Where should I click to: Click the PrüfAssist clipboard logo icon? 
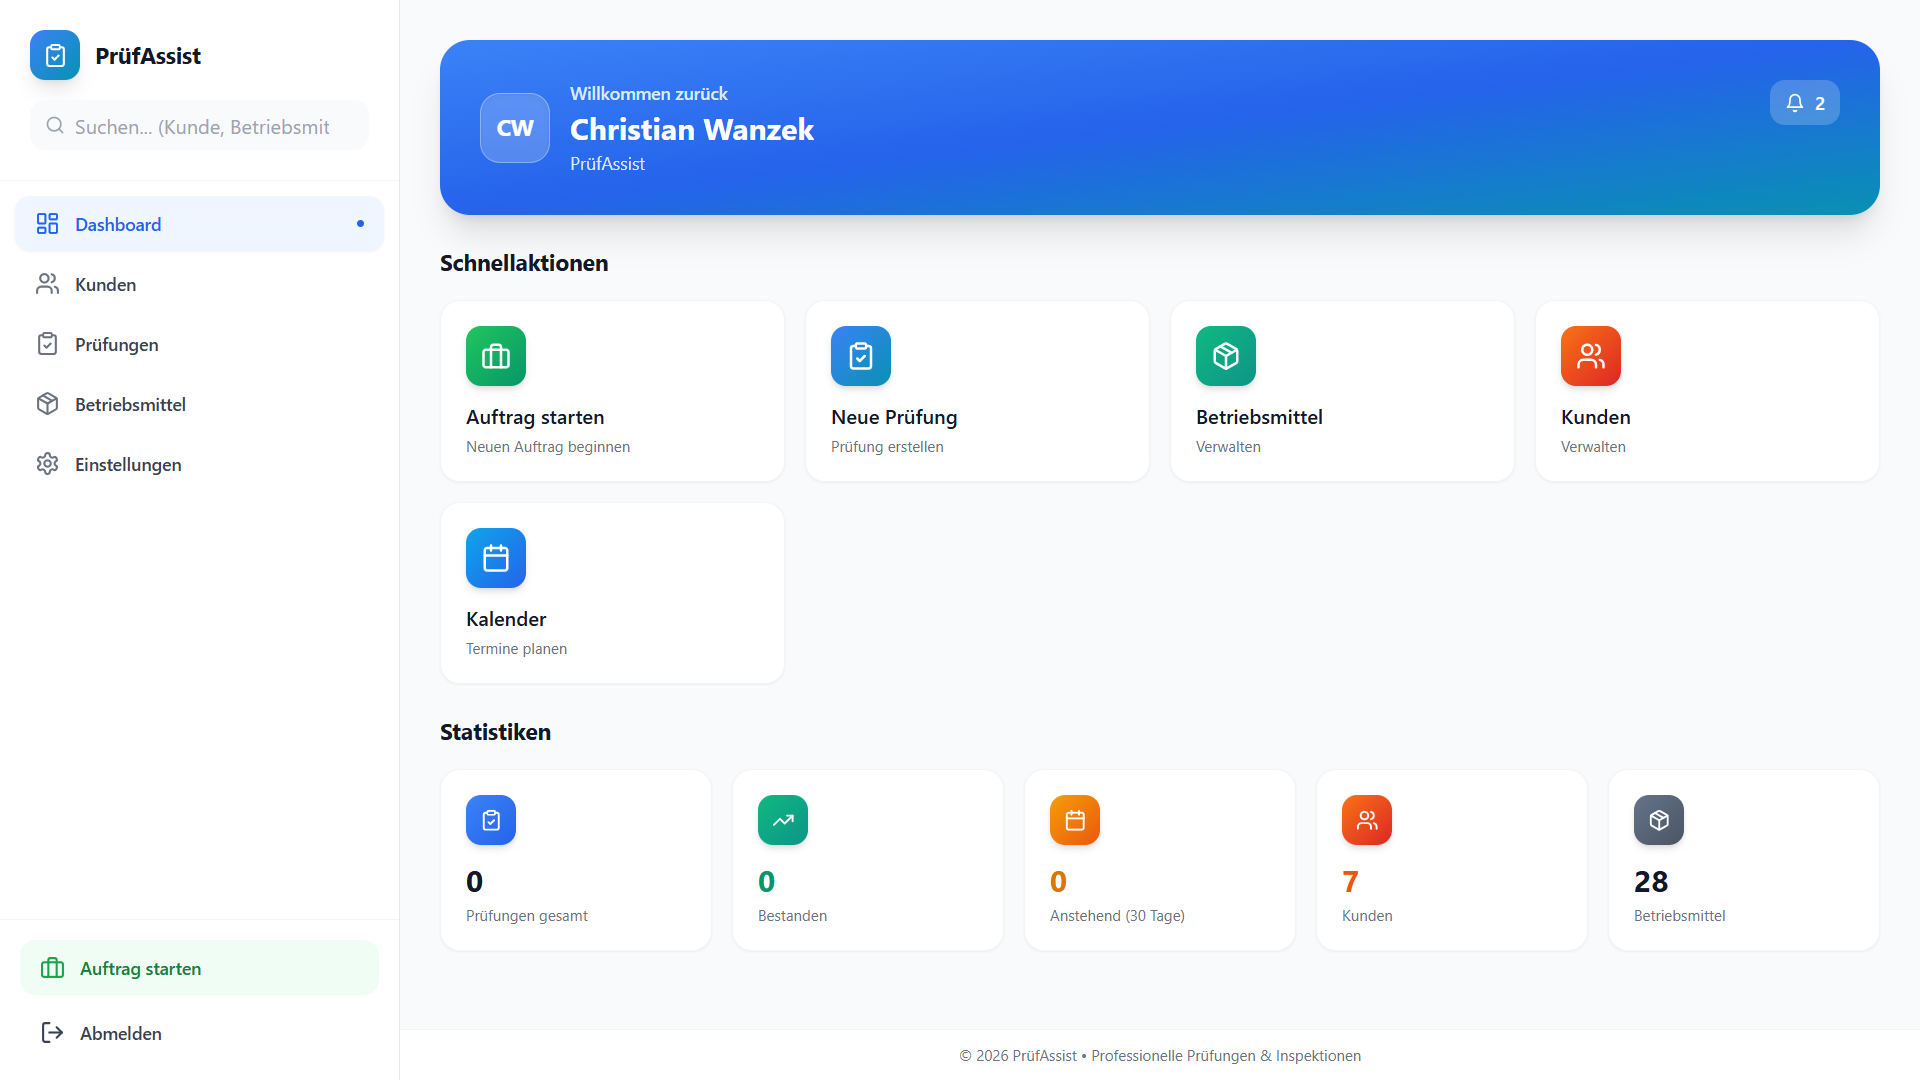coord(54,55)
